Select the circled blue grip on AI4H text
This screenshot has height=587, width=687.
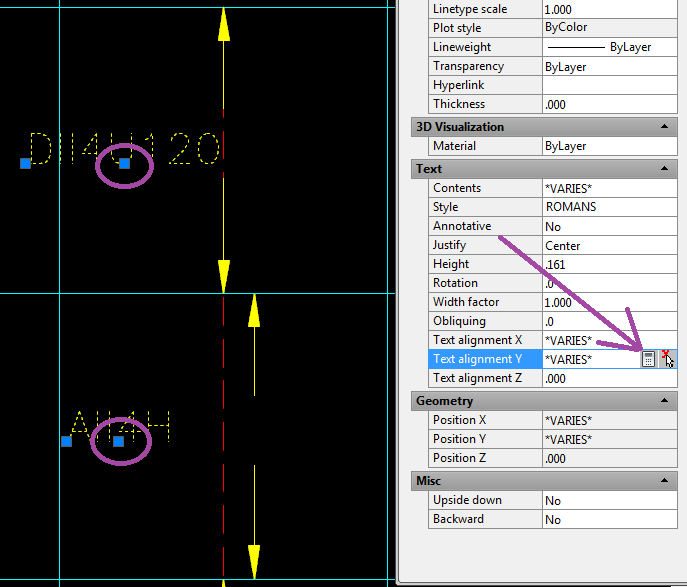[118, 441]
